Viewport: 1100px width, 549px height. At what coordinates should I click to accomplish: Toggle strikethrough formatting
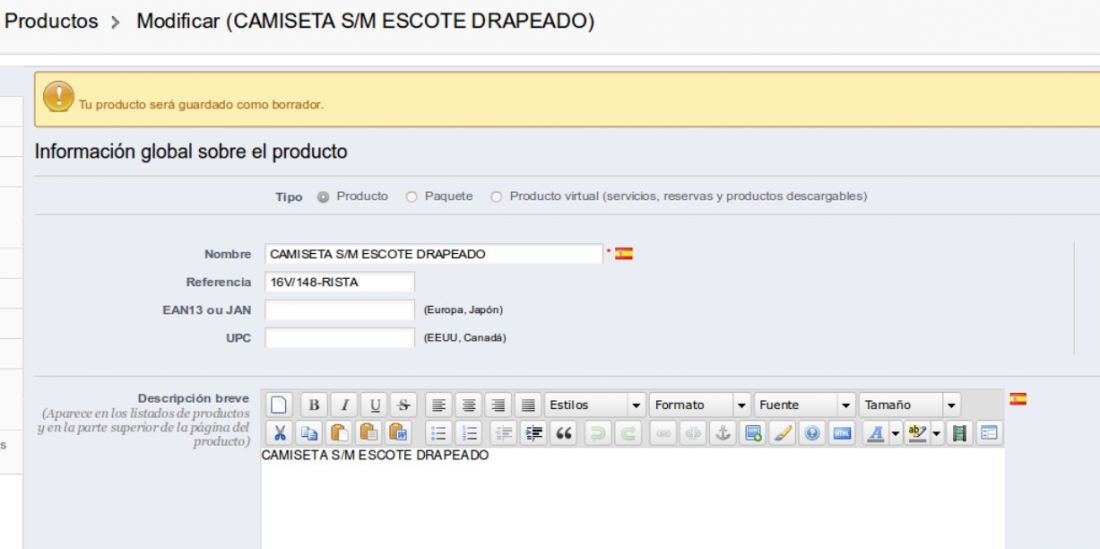(403, 405)
